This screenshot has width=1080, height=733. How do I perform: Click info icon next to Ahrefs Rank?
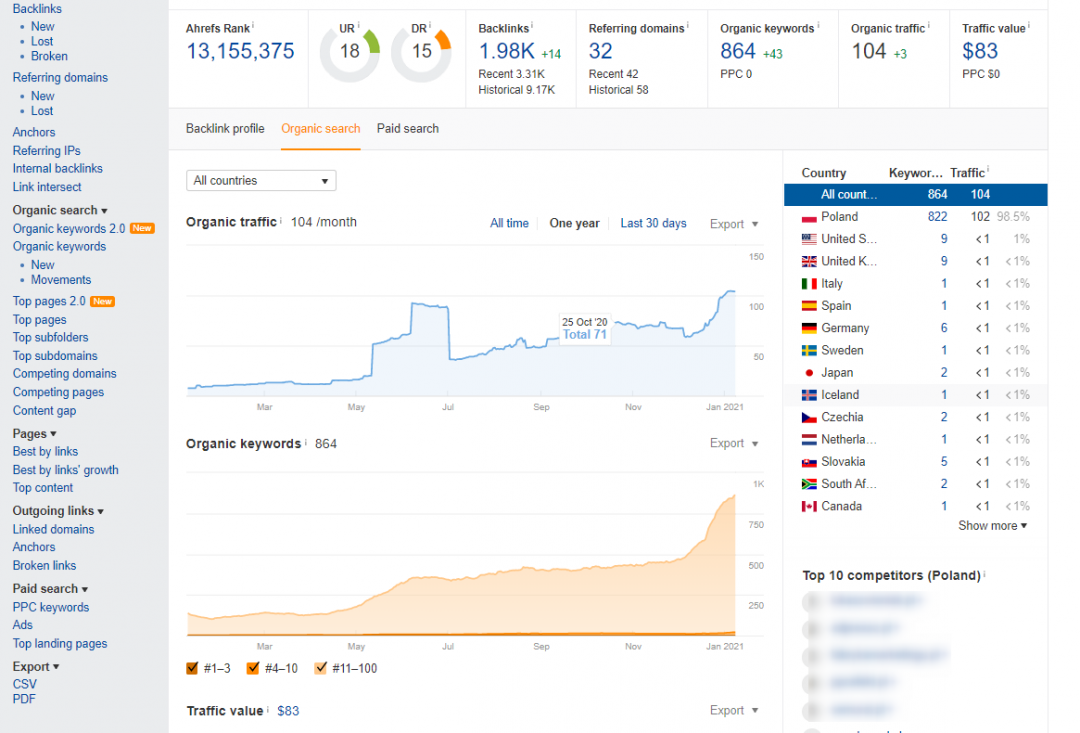253,26
